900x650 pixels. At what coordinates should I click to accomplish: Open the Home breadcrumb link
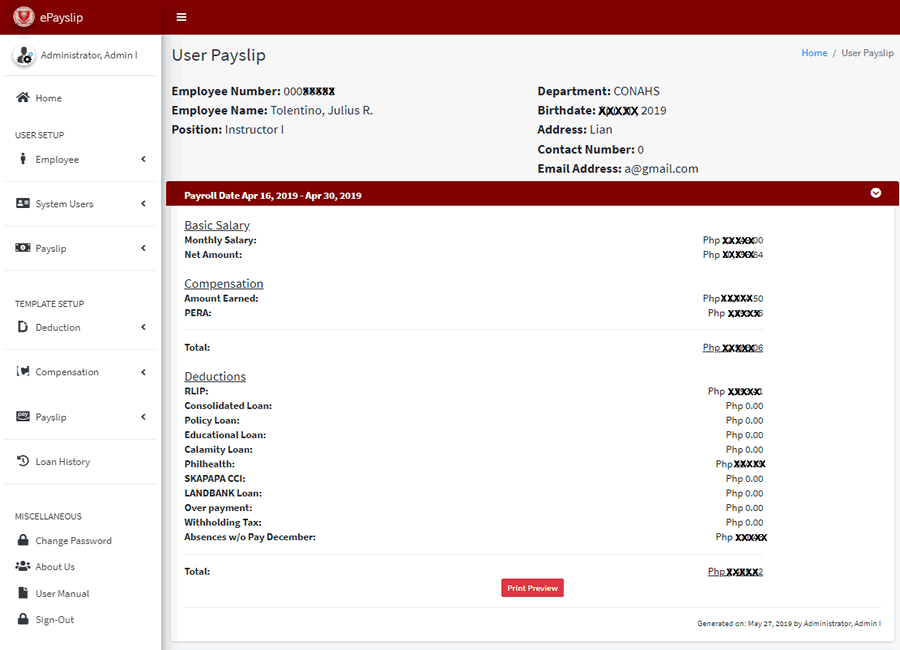coord(814,52)
